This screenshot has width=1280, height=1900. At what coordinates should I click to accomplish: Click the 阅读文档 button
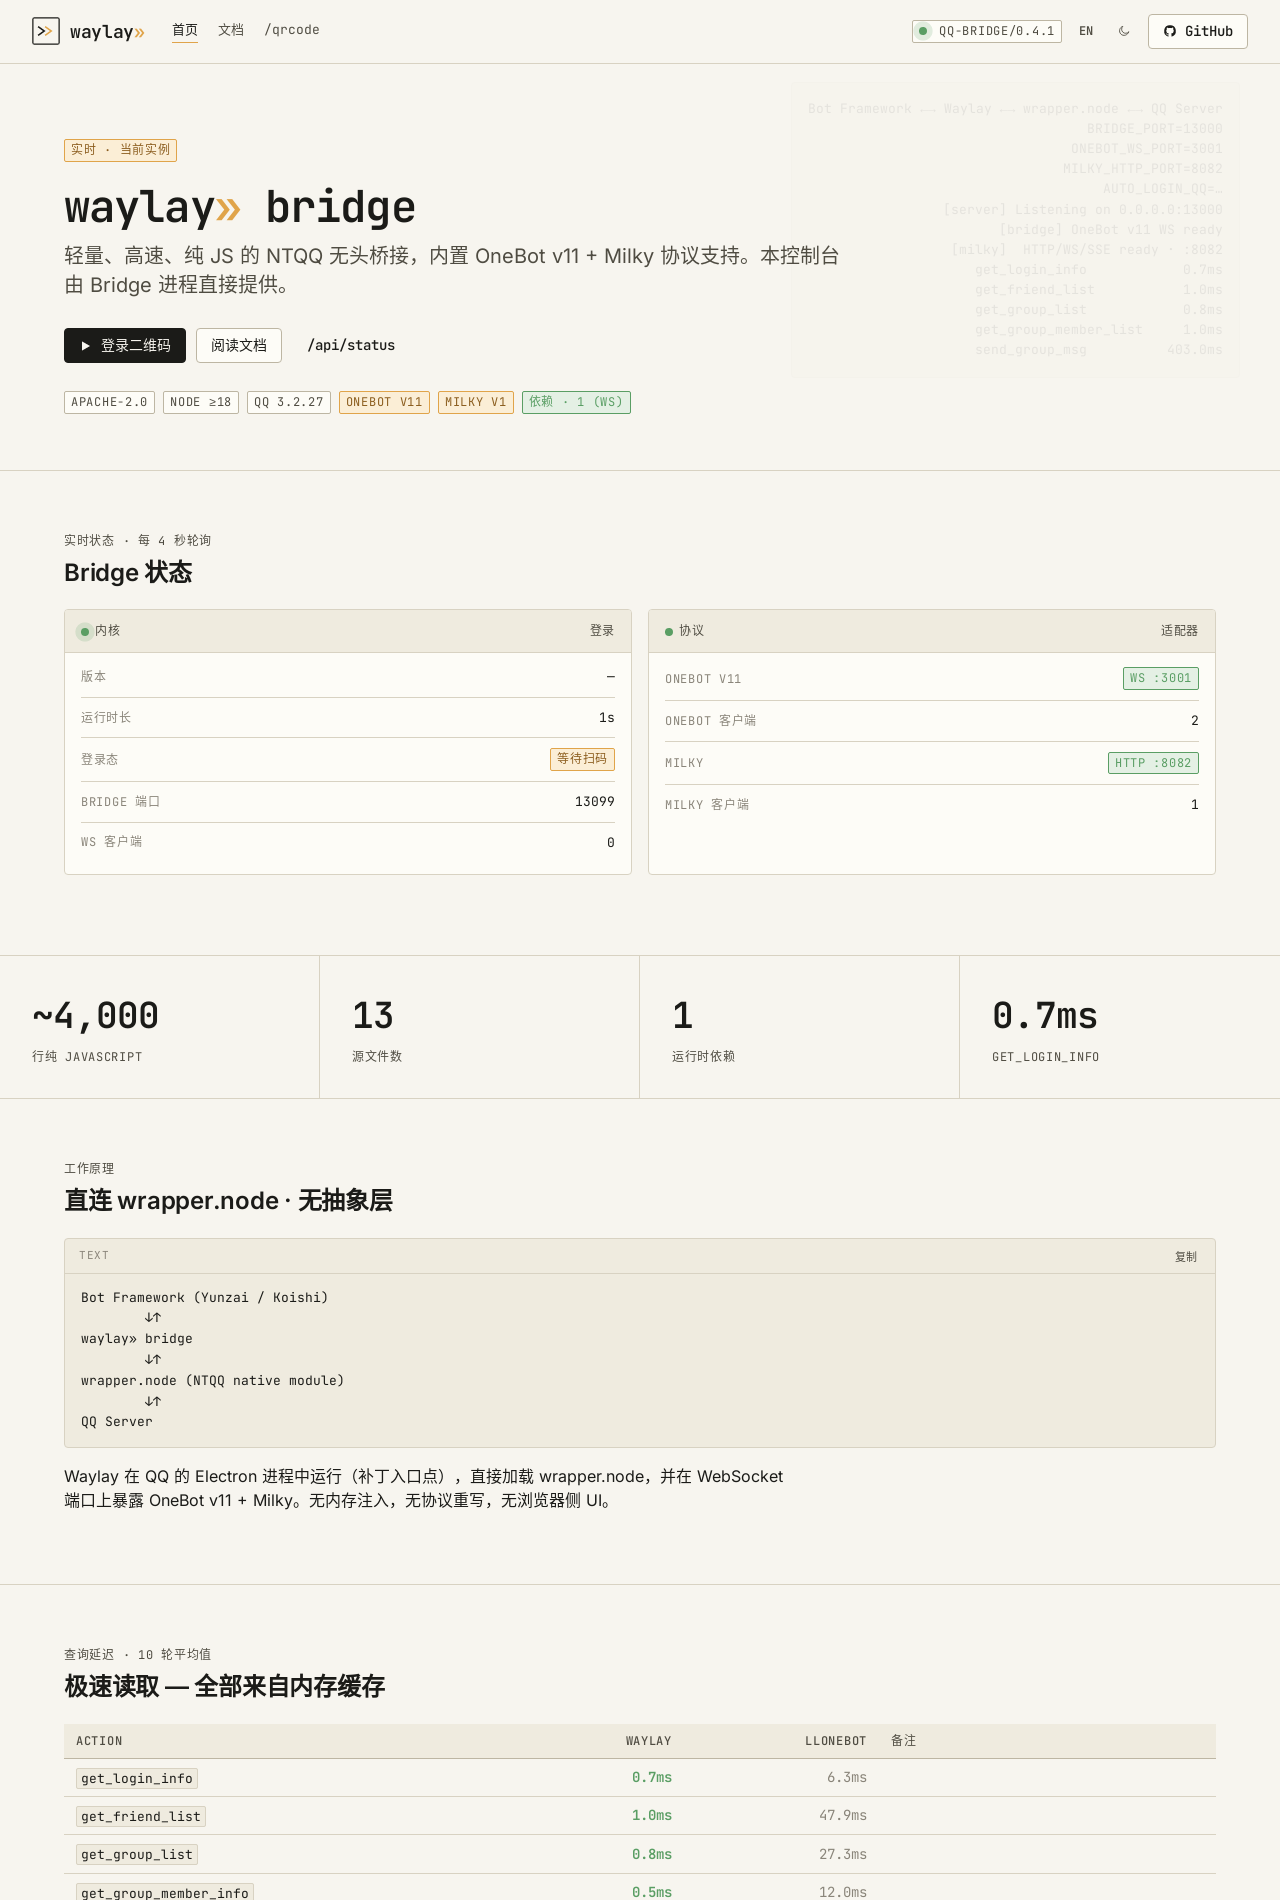coord(239,345)
